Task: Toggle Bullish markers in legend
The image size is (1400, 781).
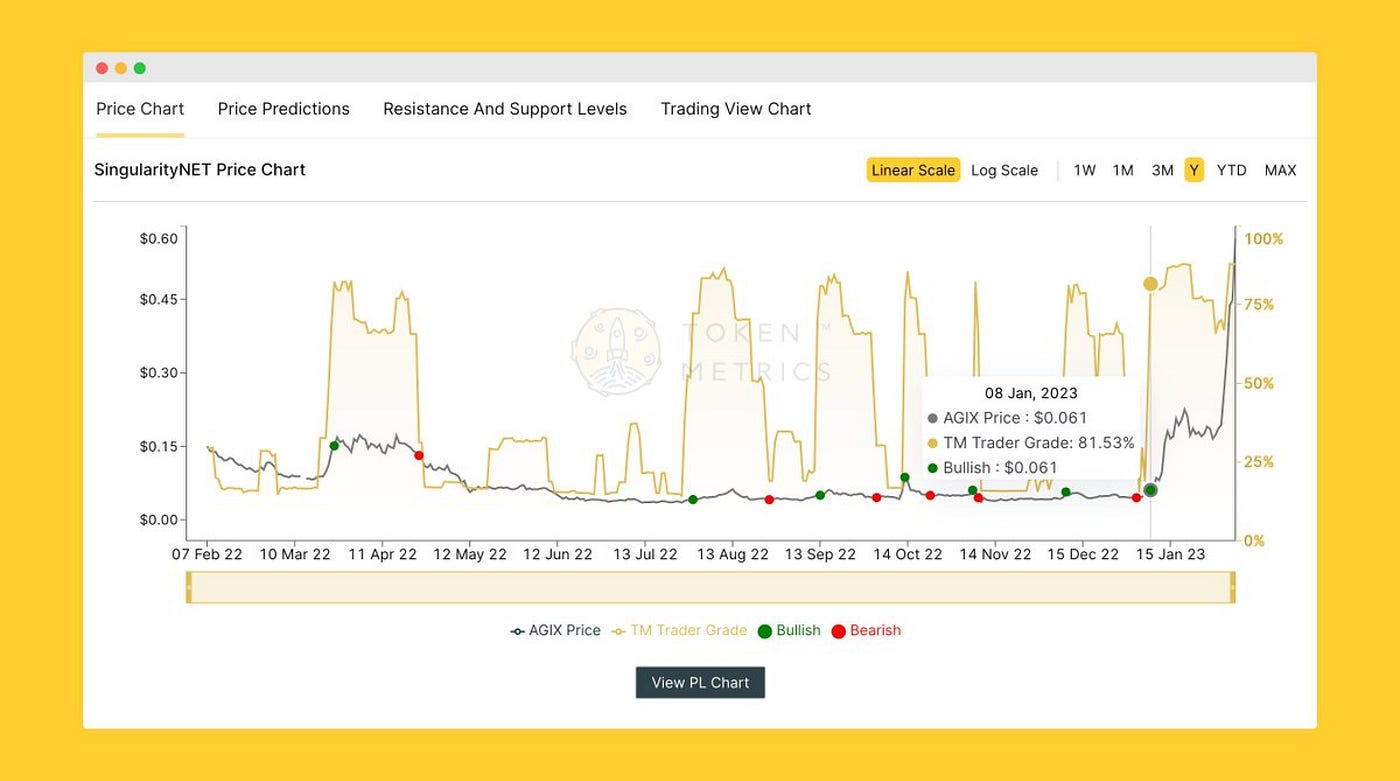Action: pyautogui.click(x=789, y=631)
